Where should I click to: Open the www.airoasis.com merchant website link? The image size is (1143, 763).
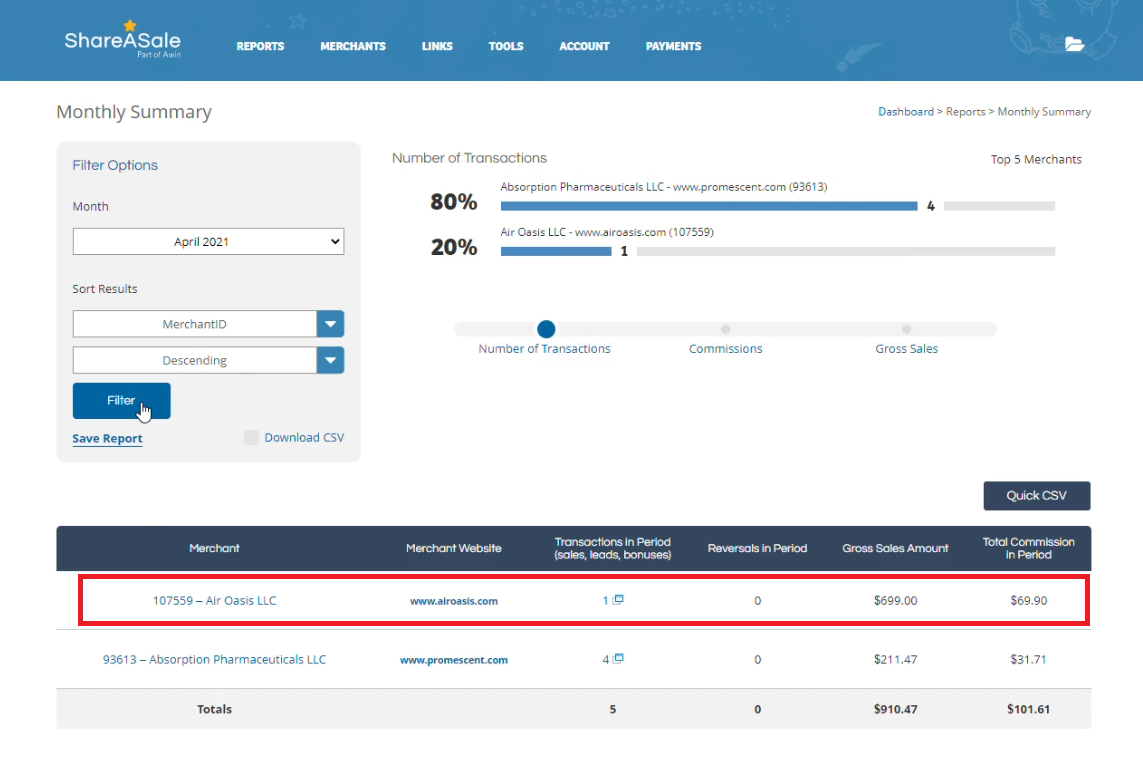[453, 601]
